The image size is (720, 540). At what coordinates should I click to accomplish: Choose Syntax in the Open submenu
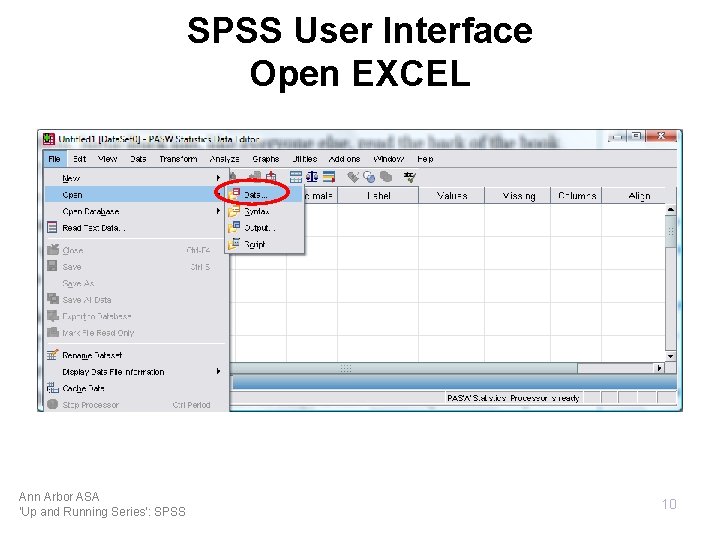(x=264, y=211)
